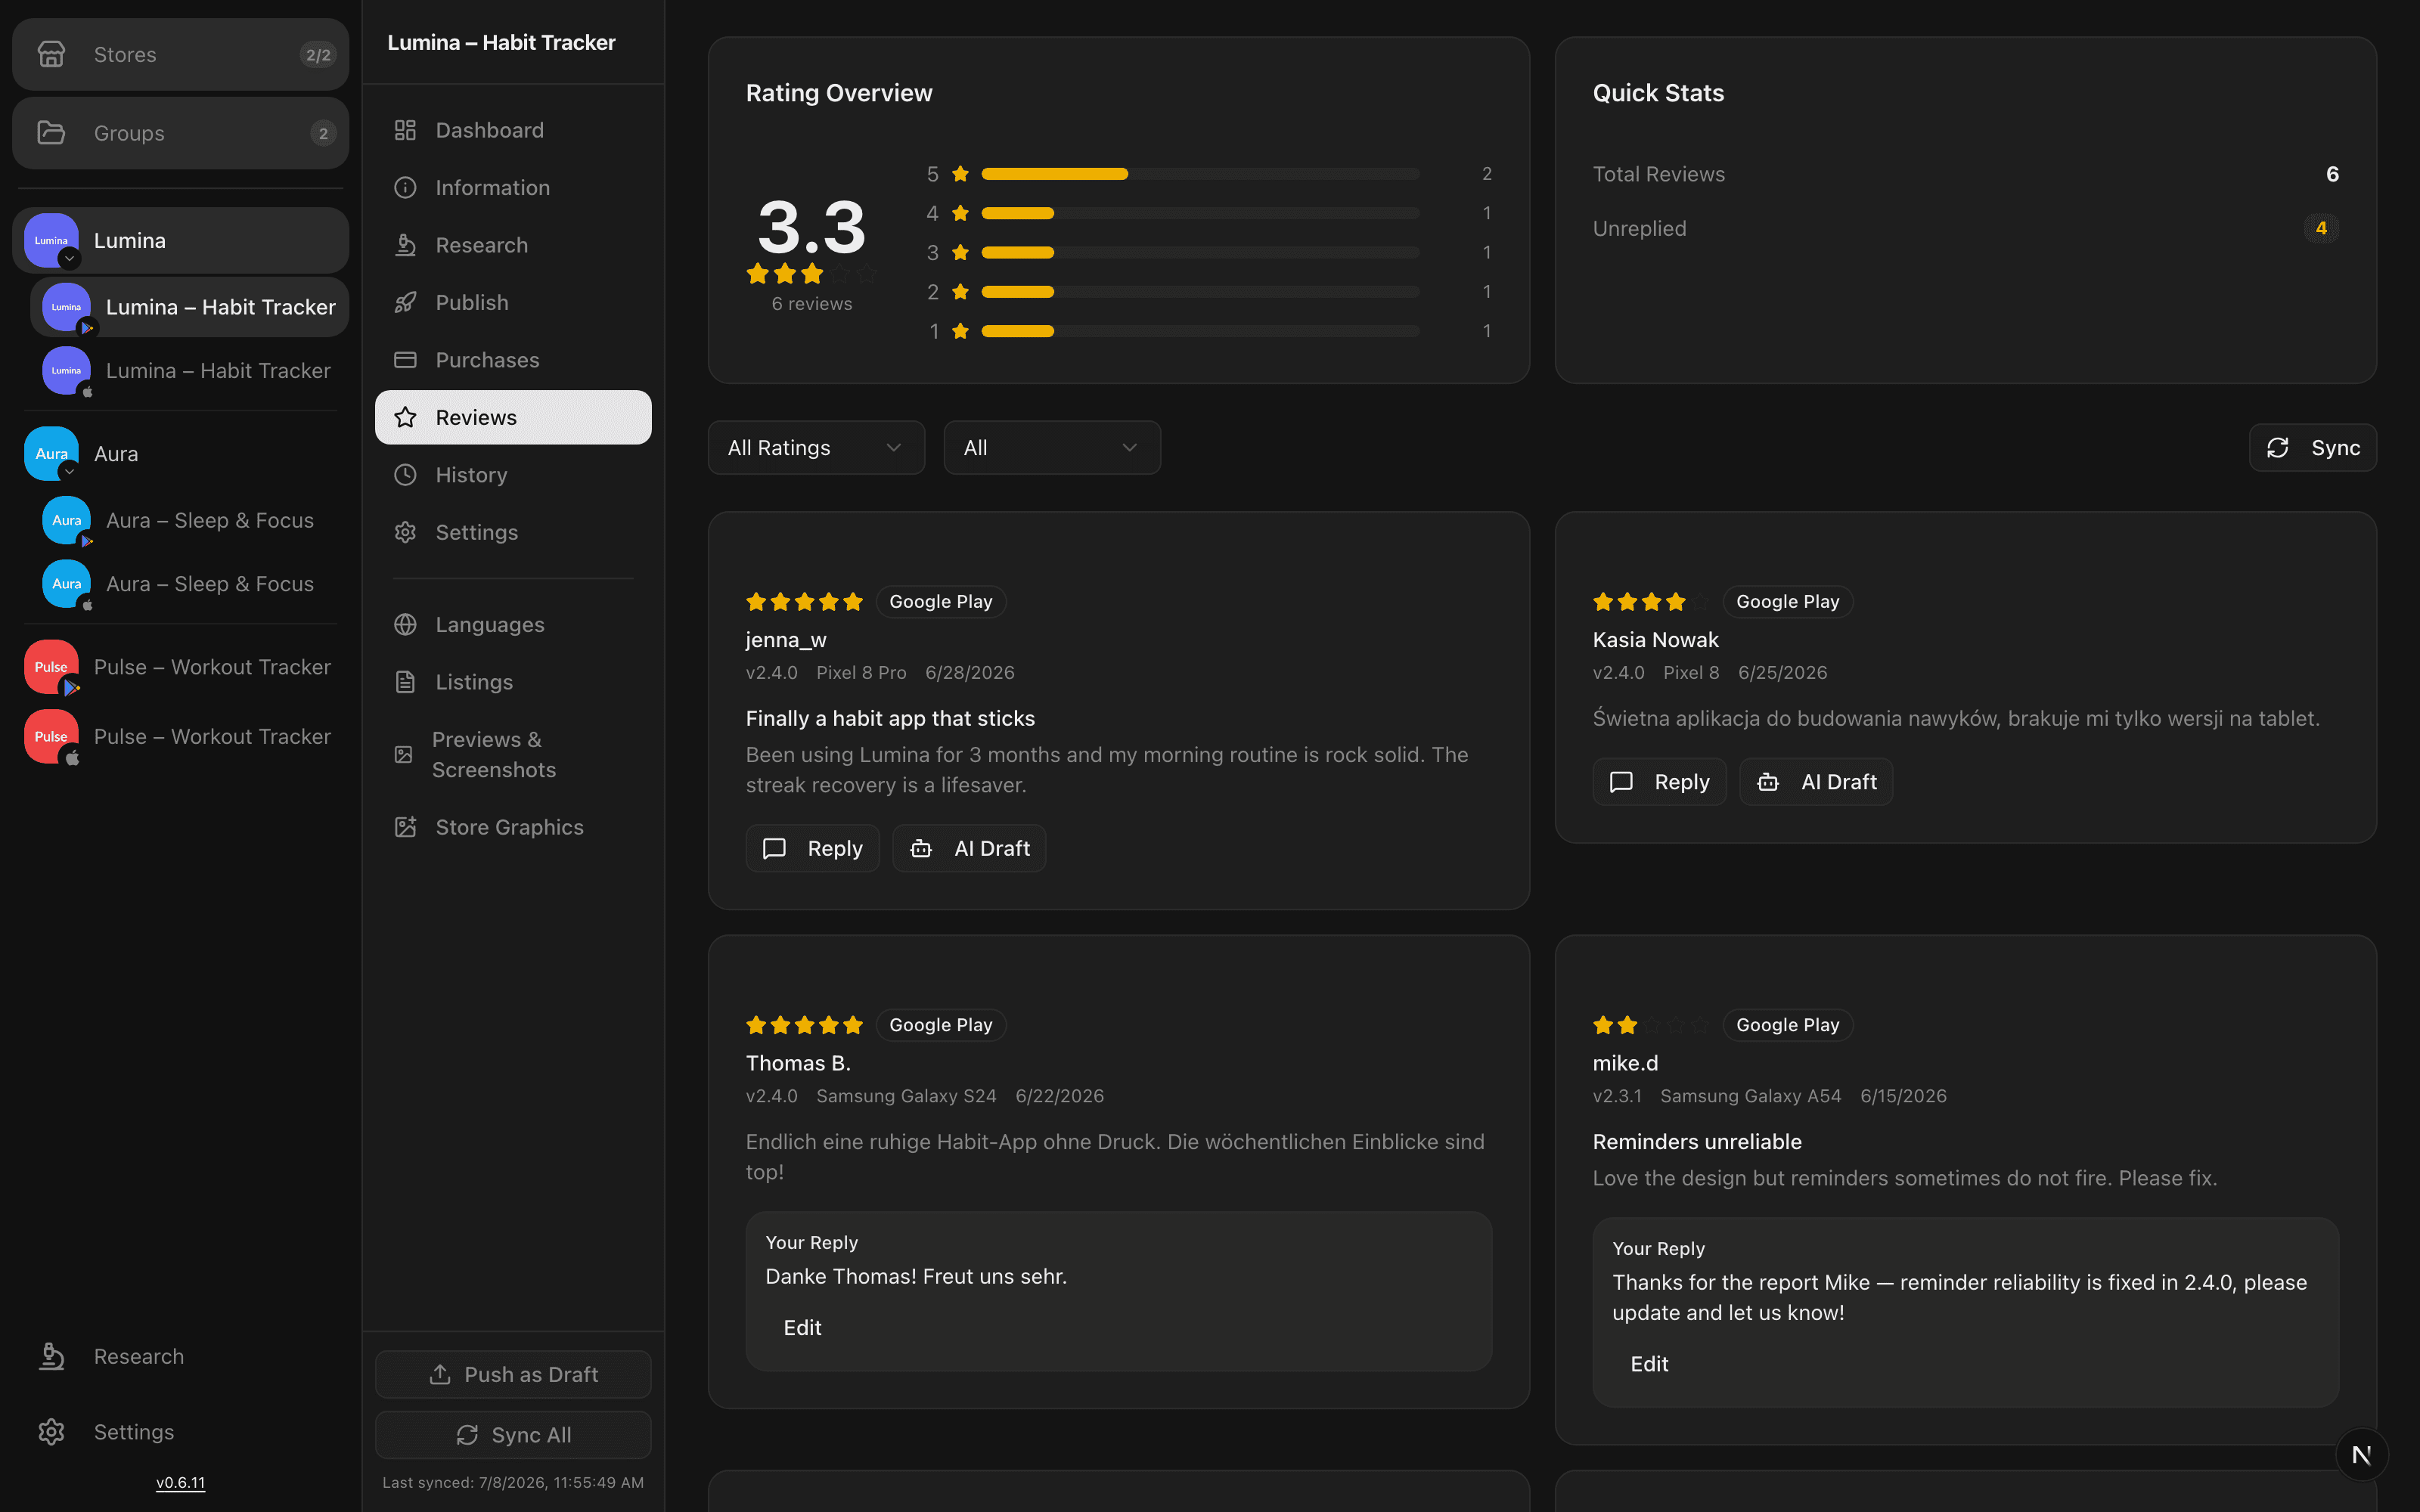2420x1512 pixels.
Task: Select Aura Sleep & Focus App Store icon
Action: tap(66, 584)
